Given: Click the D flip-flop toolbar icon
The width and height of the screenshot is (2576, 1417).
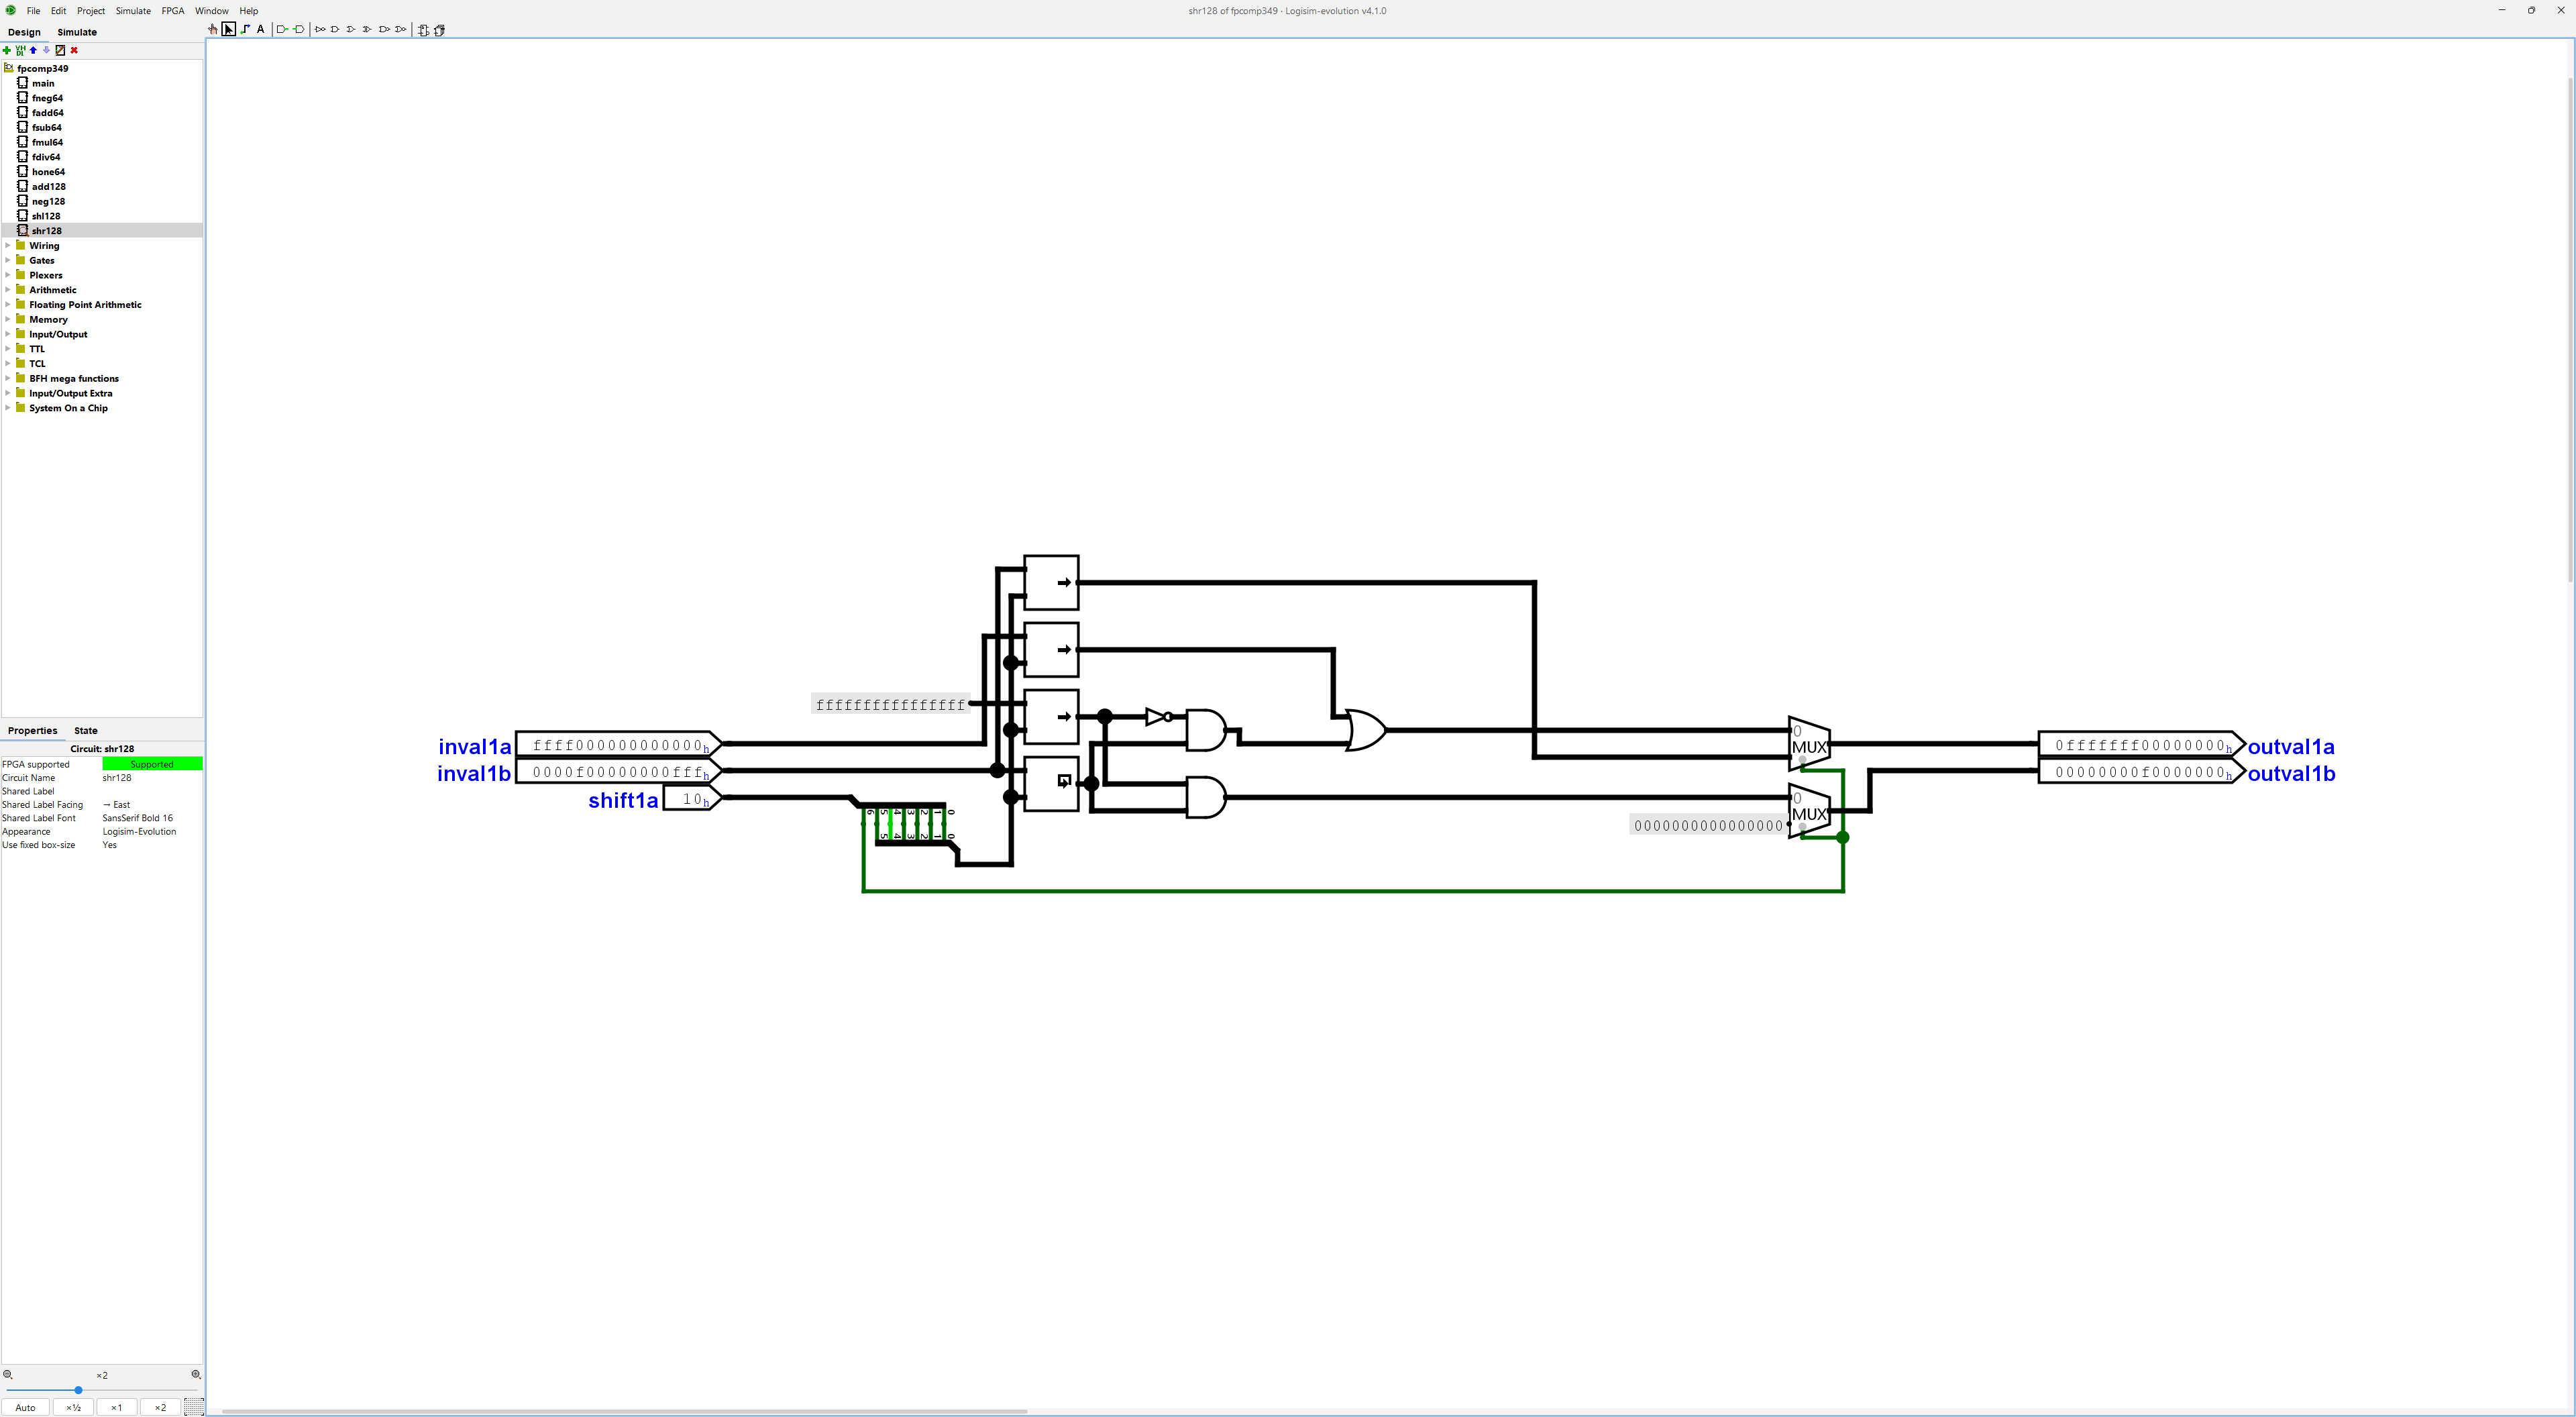Looking at the screenshot, I should tap(423, 30).
